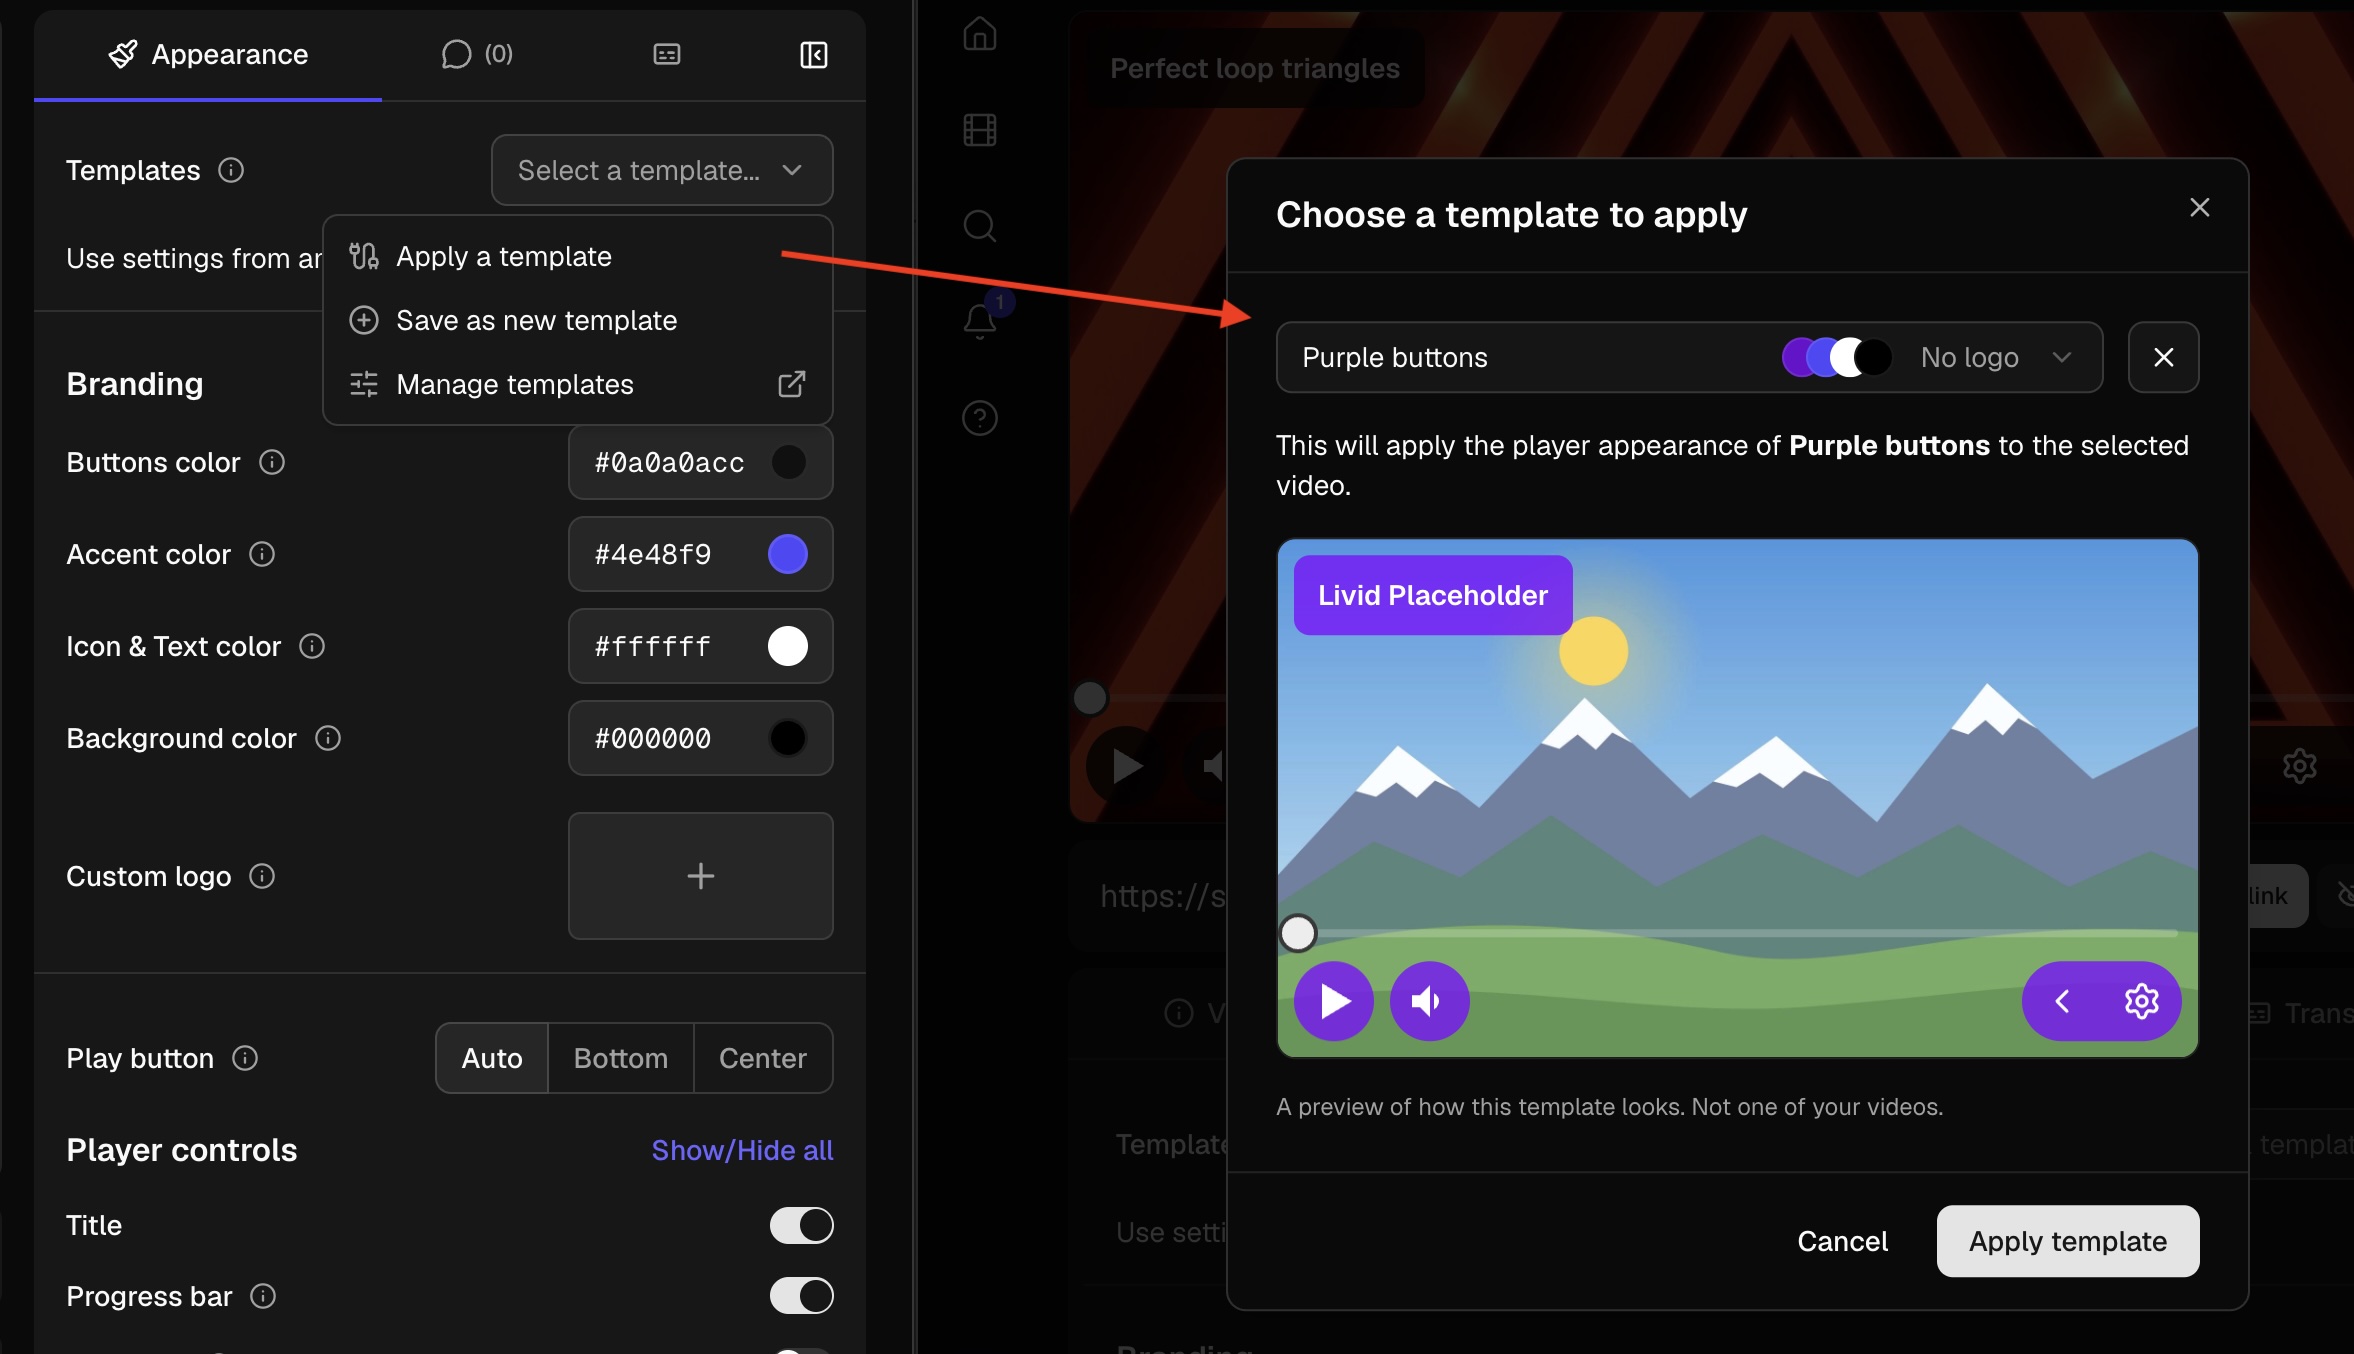Open Manage templates in new window
The width and height of the screenshot is (2354, 1354).
pyautogui.click(x=578, y=384)
